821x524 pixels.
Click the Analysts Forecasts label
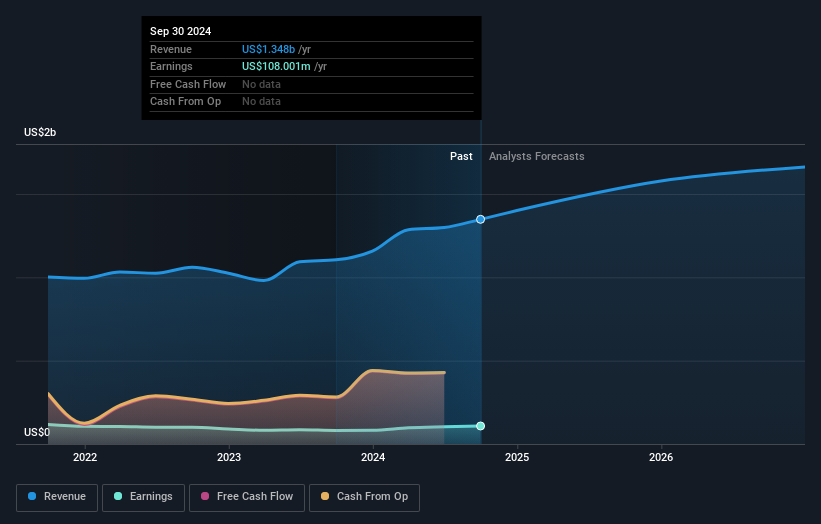pos(537,156)
